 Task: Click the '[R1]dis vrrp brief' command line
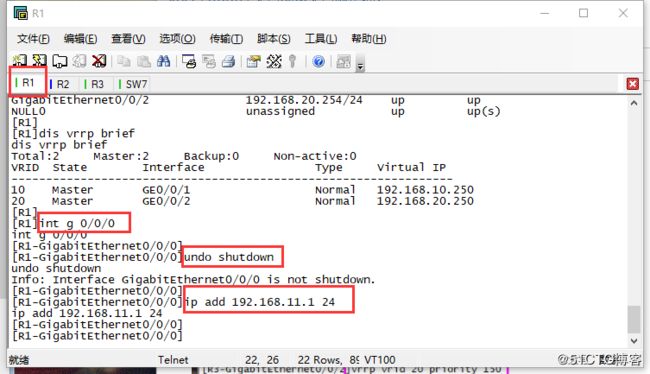73,134
